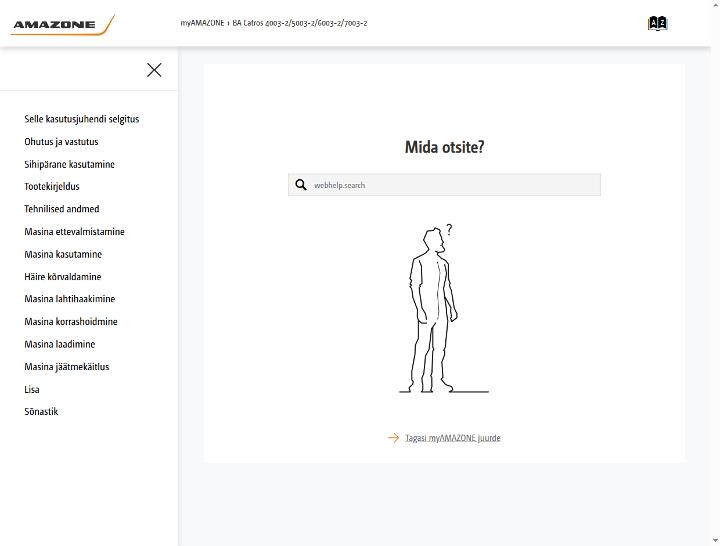The height and width of the screenshot is (546, 720).
Task: Click the thinking man illustration
Action: coord(444,309)
